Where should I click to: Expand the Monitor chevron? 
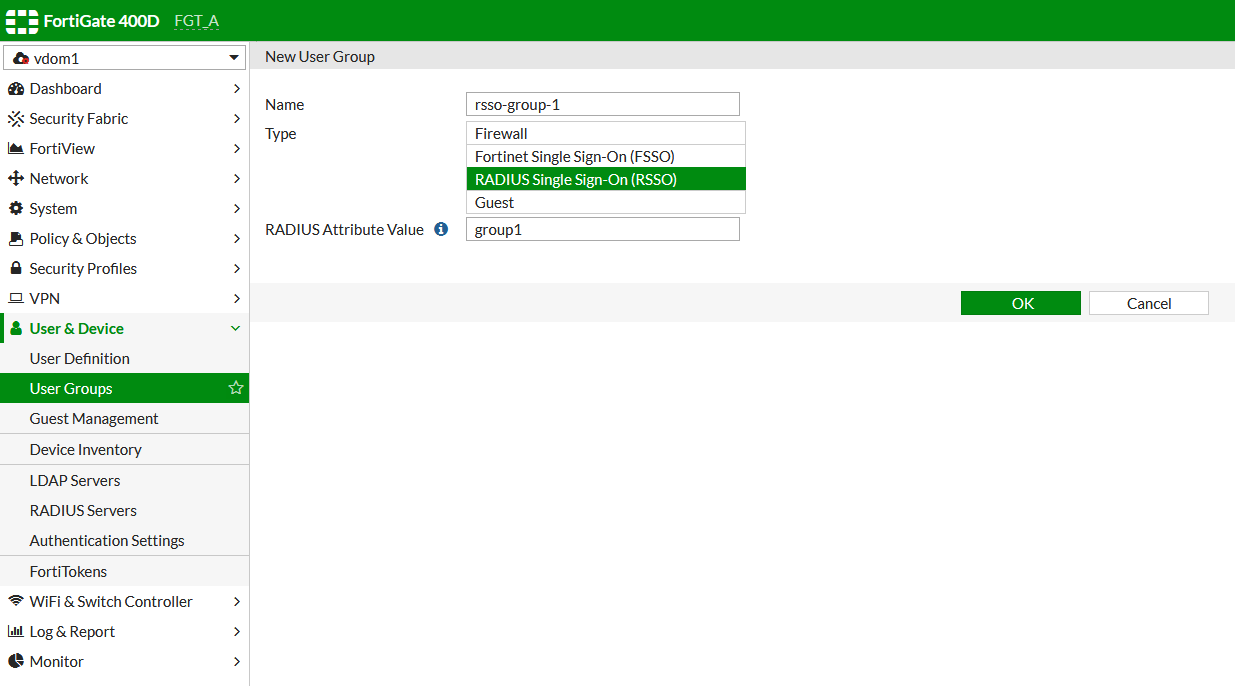(237, 661)
